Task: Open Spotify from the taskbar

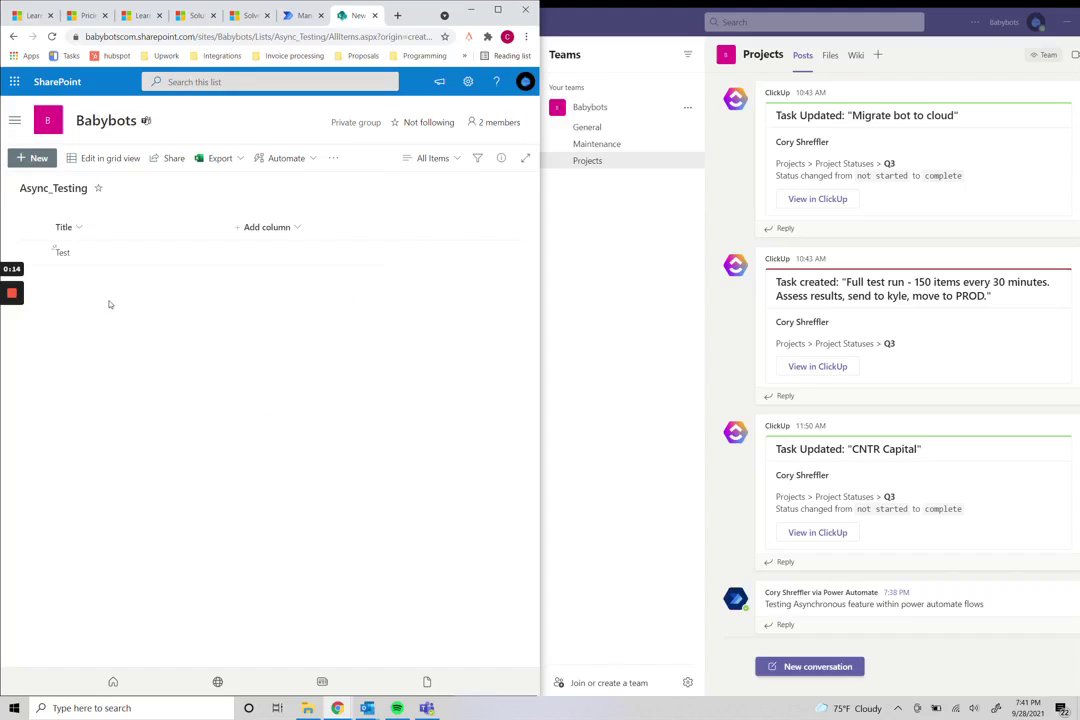Action: (x=397, y=708)
